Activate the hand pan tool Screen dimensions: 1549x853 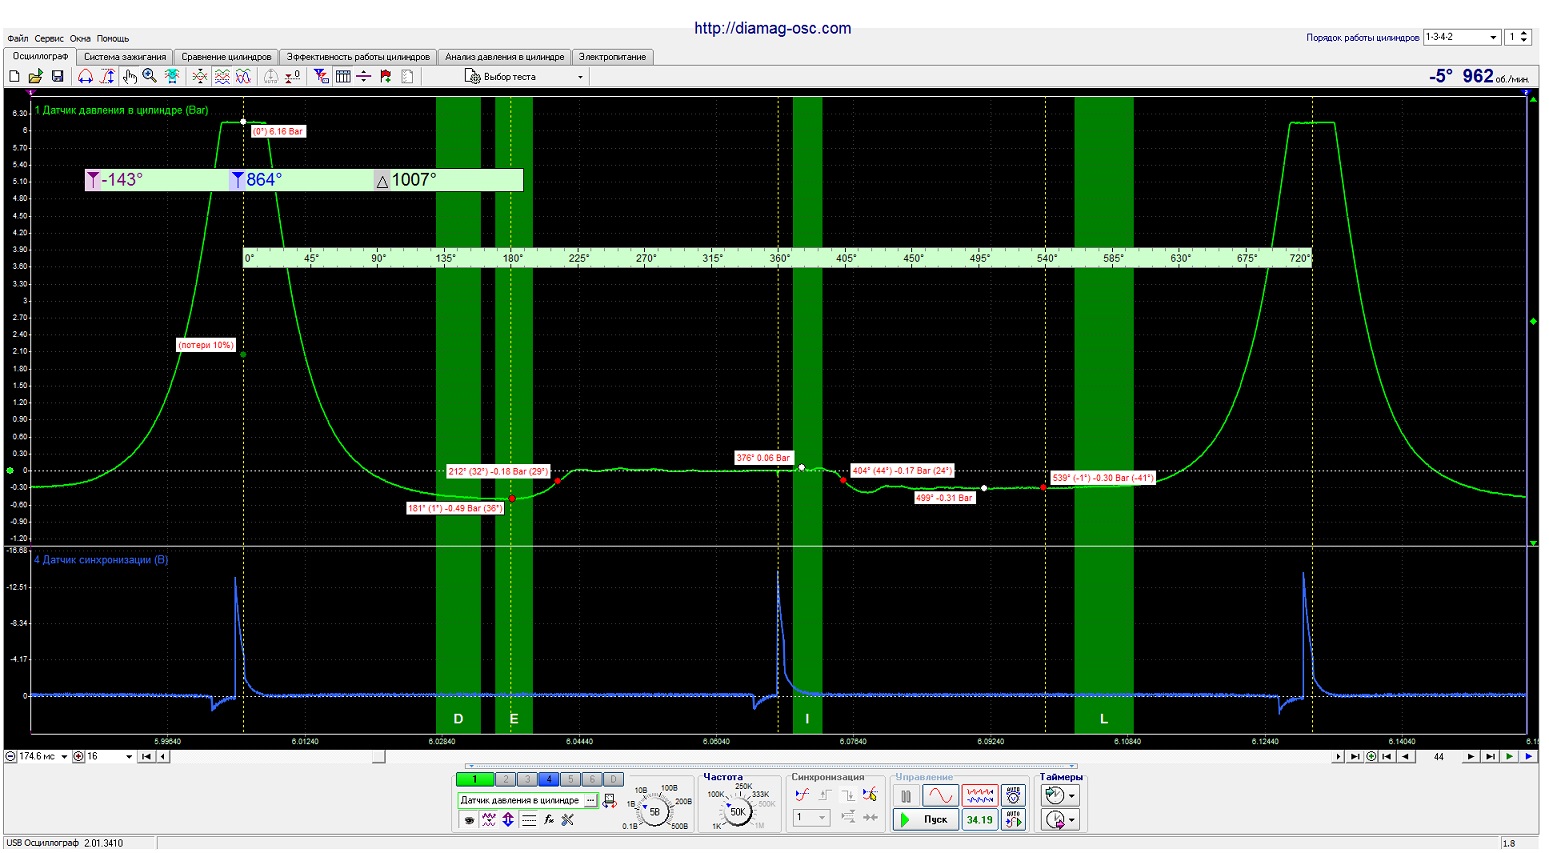[130, 76]
